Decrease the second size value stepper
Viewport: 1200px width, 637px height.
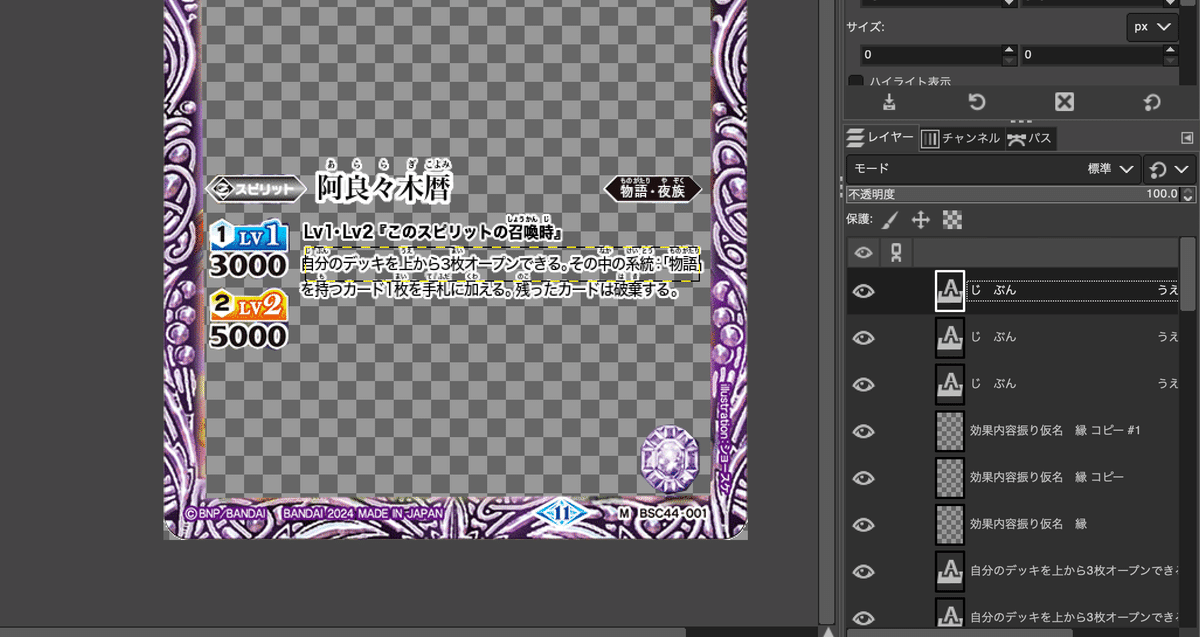[x=1171, y=60]
